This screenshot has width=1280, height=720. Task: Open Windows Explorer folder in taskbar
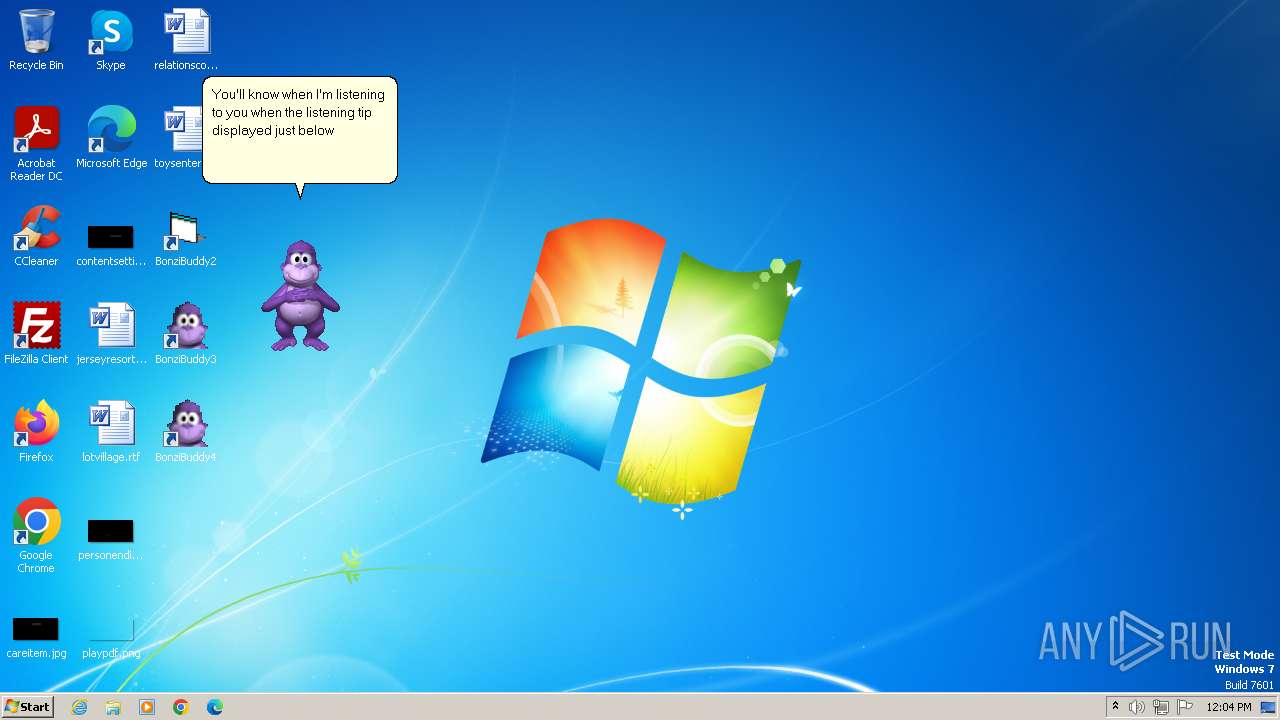point(113,707)
